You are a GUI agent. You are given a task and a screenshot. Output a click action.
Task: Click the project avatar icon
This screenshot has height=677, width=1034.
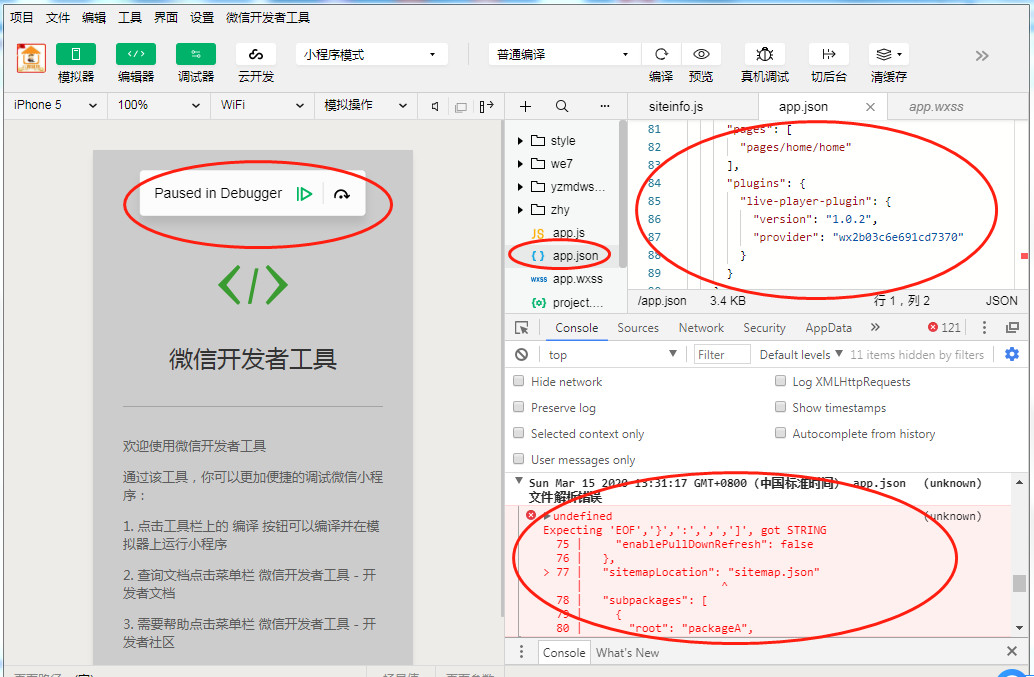(x=31, y=58)
